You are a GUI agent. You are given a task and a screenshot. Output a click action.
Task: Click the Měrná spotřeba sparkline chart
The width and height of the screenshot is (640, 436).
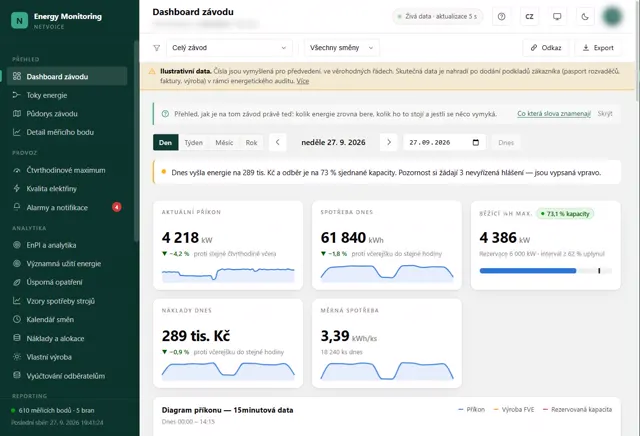click(387, 371)
